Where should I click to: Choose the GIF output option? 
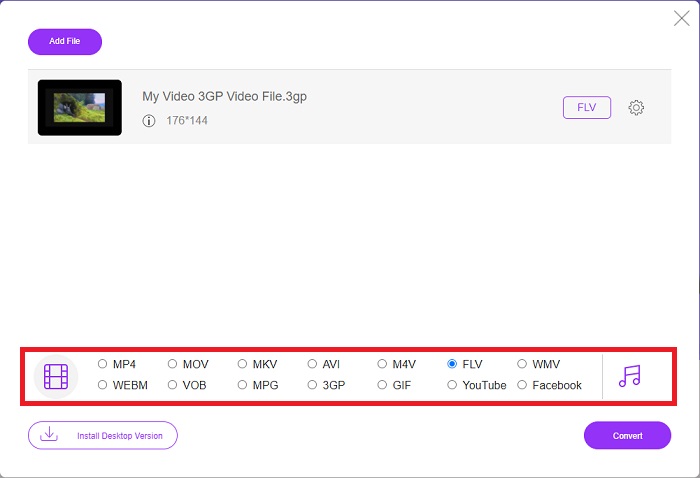[382, 385]
